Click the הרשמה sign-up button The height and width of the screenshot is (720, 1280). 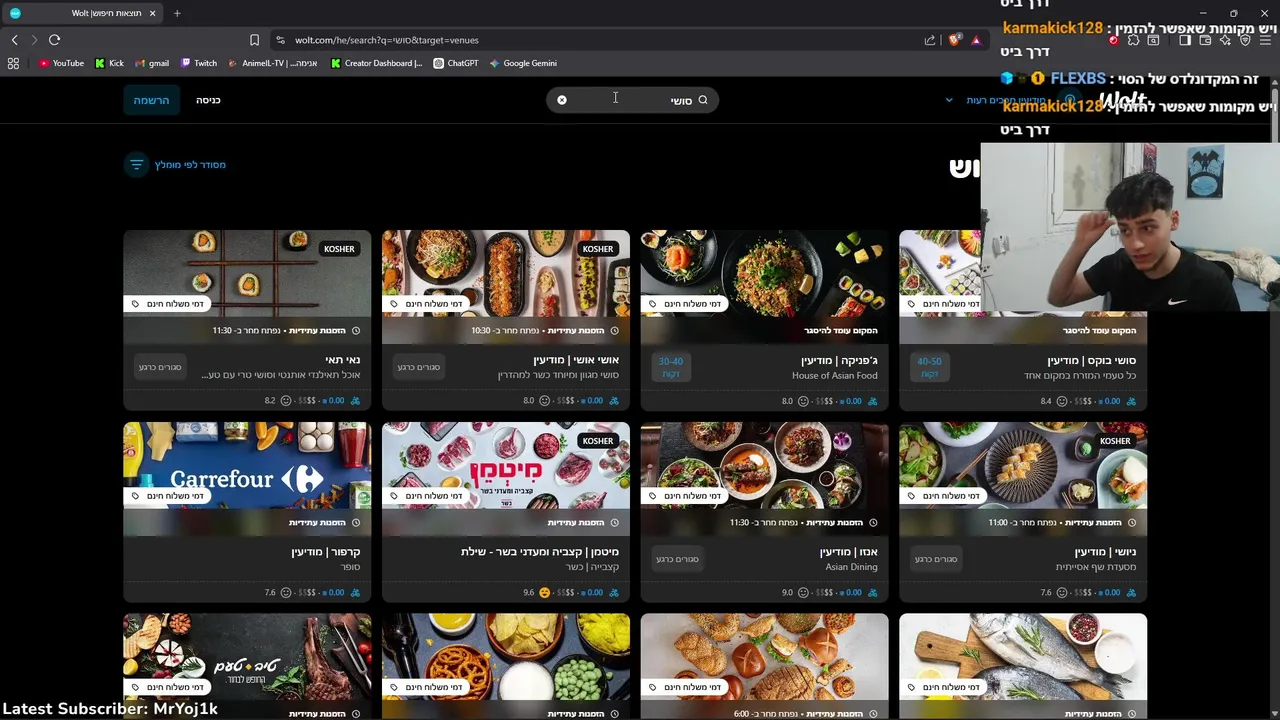coord(152,100)
